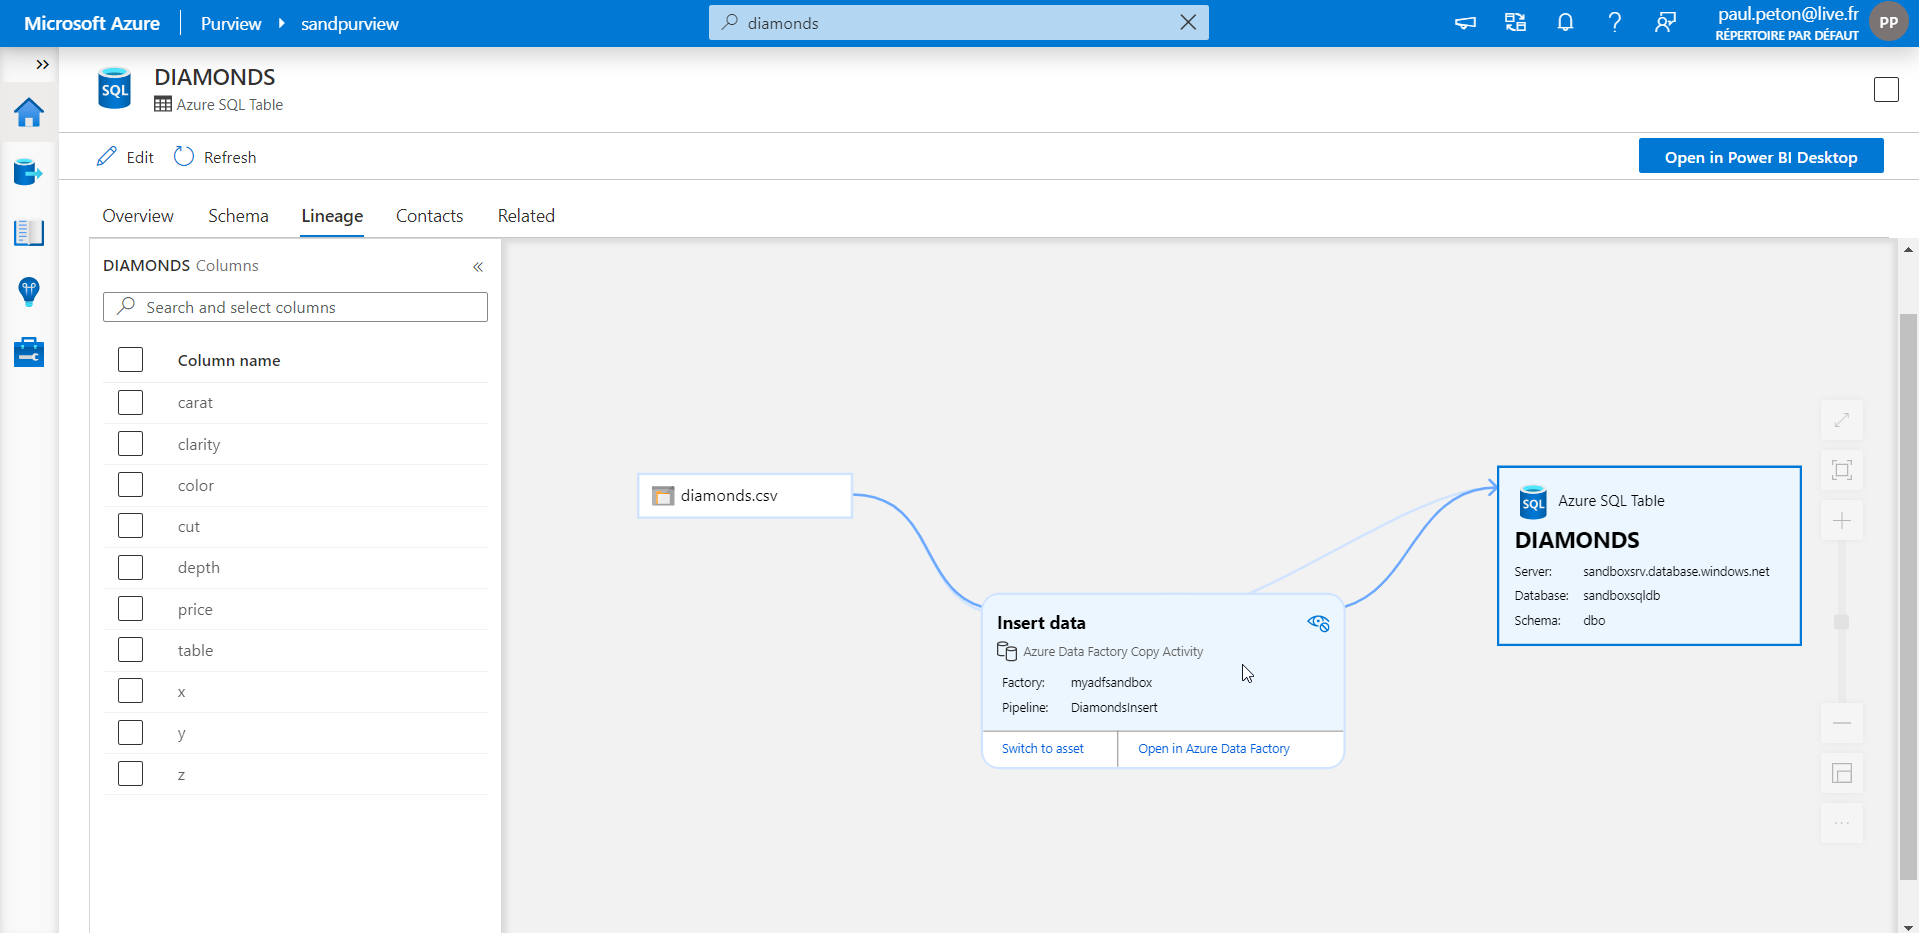Fit the lineage graph to screen

click(1841, 470)
